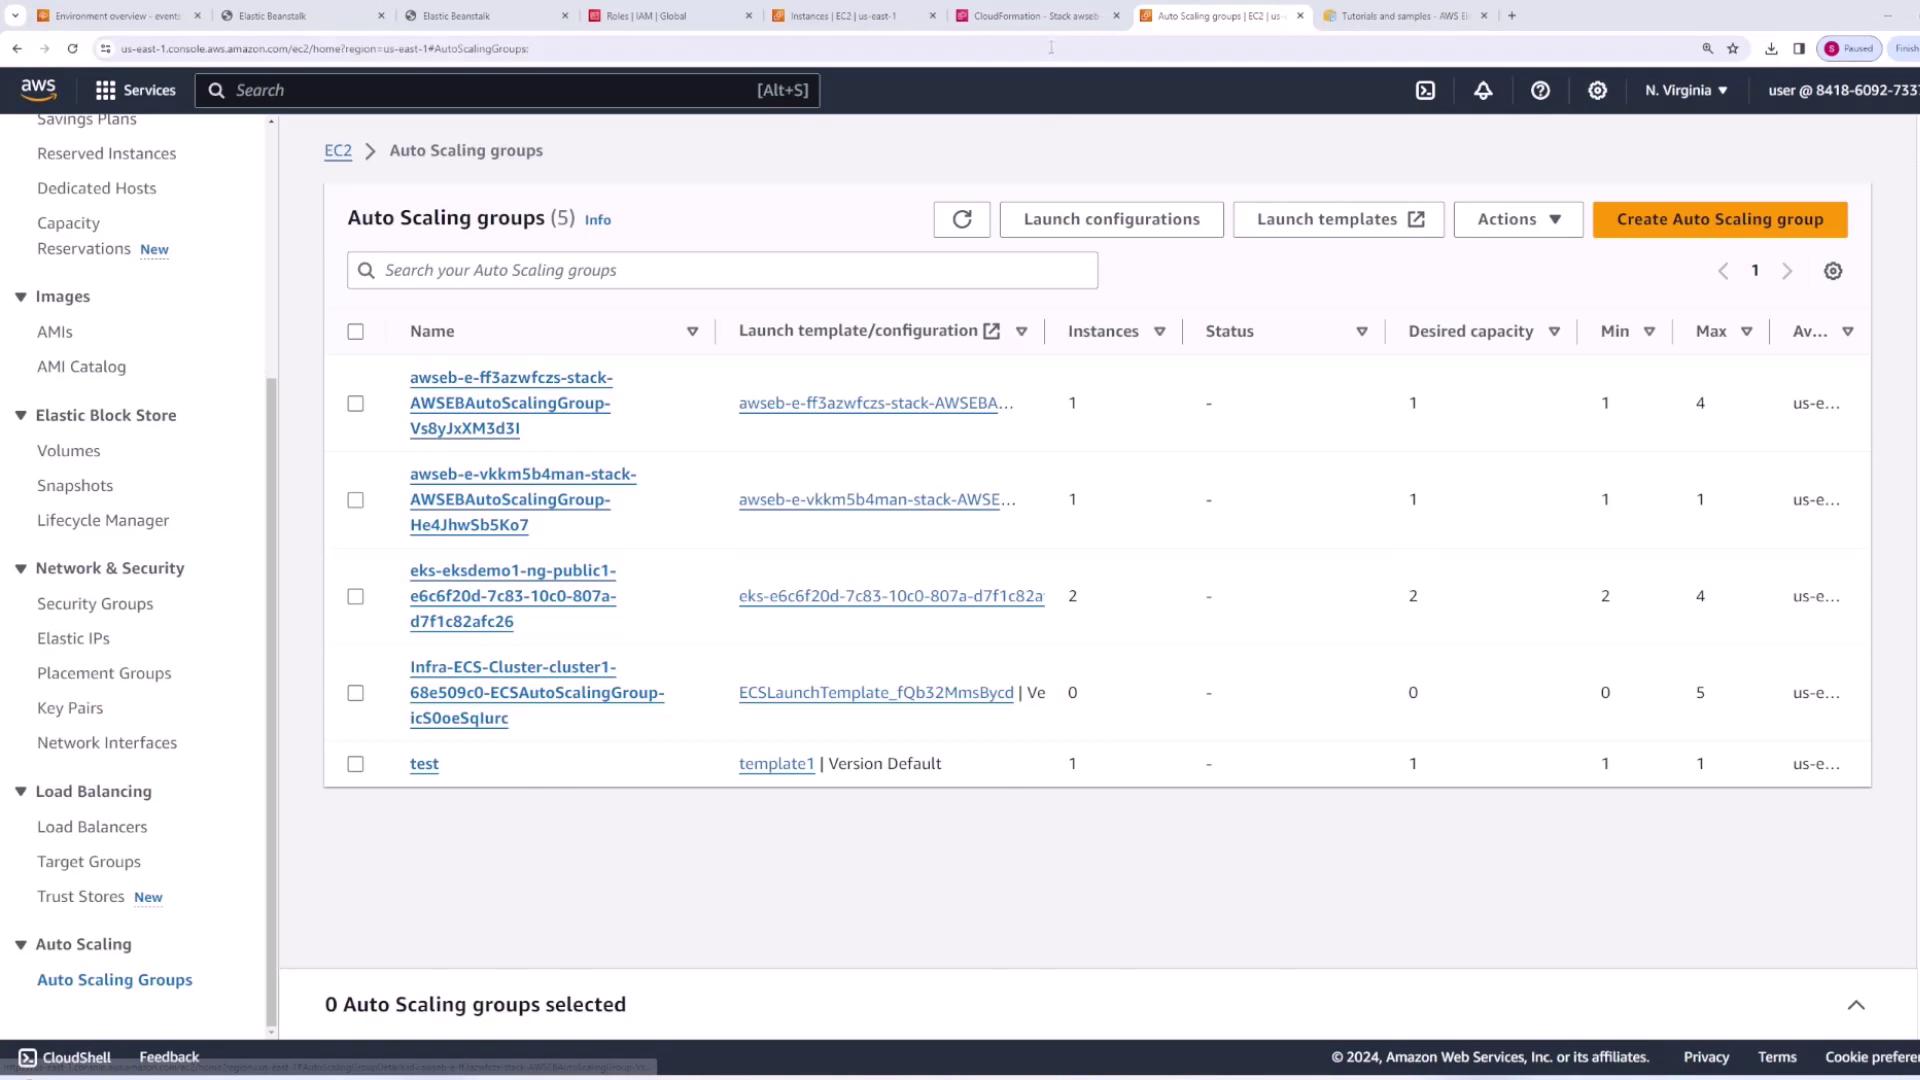Open the notifications bell icon
Image resolution: width=1920 pixels, height=1080 pixels.
1483,90
